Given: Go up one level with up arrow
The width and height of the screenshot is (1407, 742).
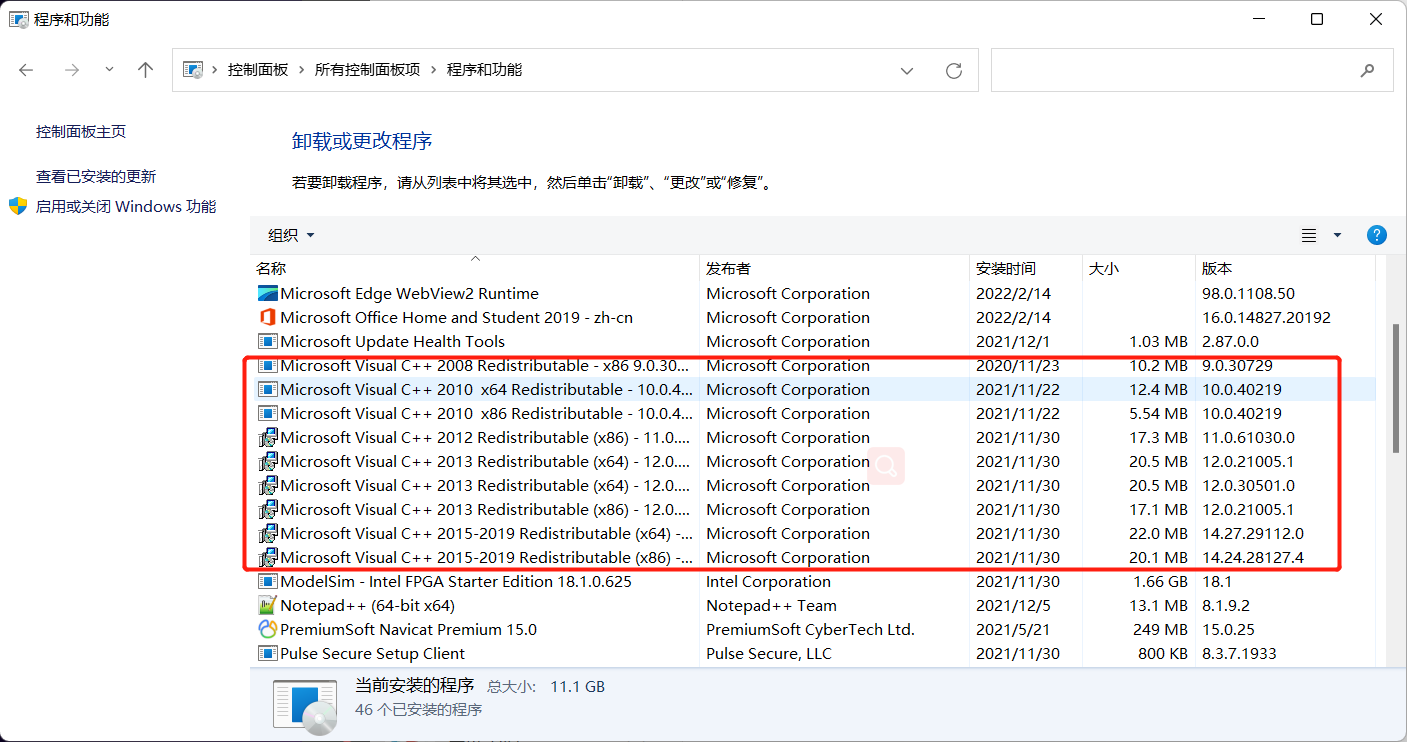Looking at the screenshot, I should point(146,70).
